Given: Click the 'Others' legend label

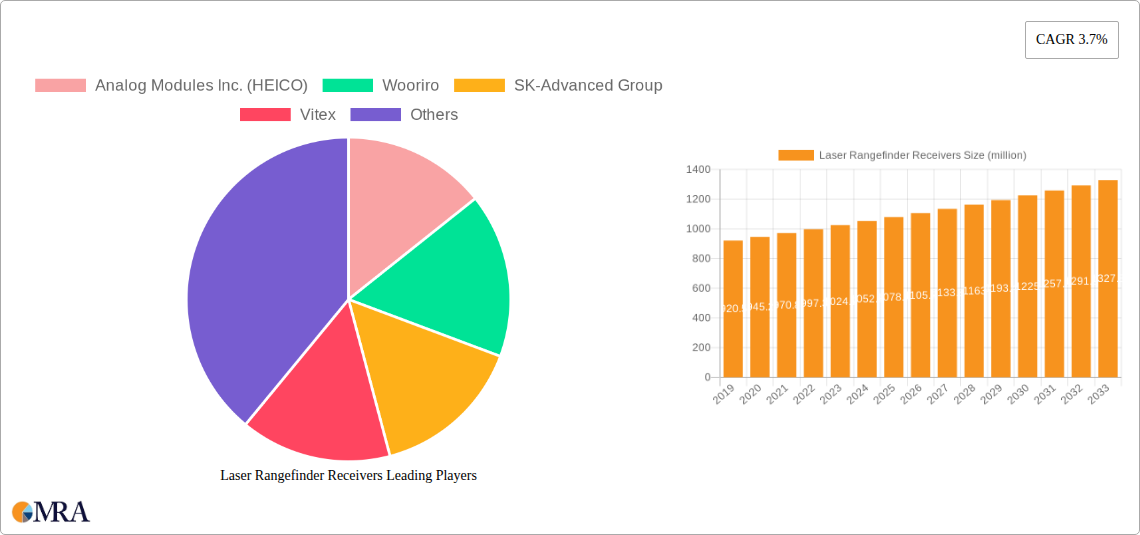Looking at the screenshot, I should click(x=434, y=115).
